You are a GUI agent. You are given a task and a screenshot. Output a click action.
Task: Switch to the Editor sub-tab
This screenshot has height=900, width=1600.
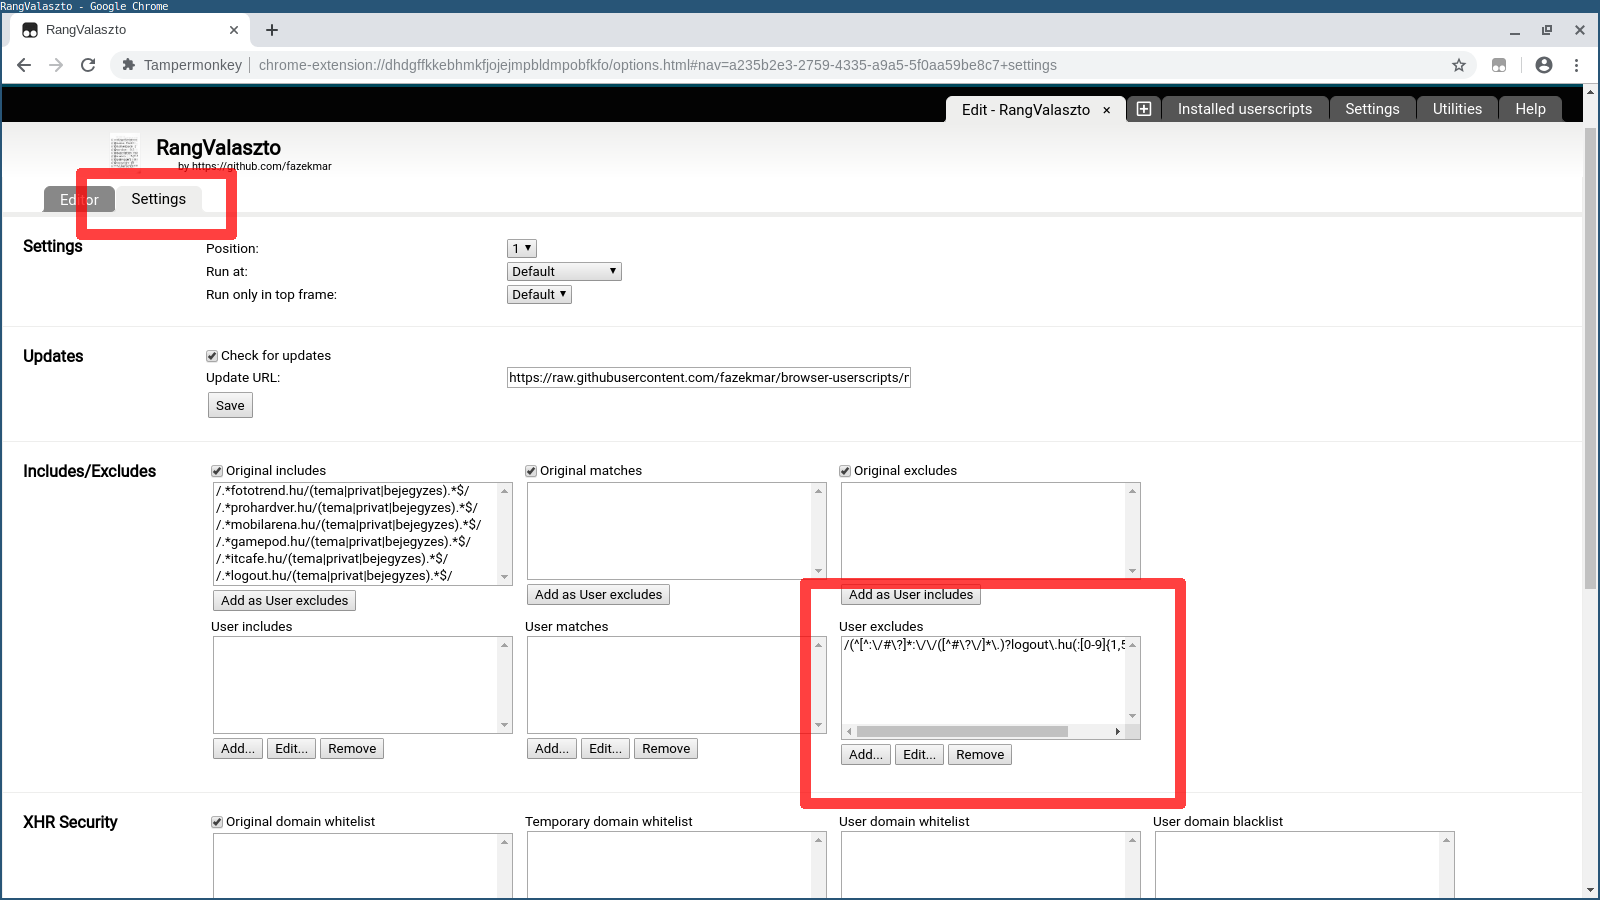79,199
